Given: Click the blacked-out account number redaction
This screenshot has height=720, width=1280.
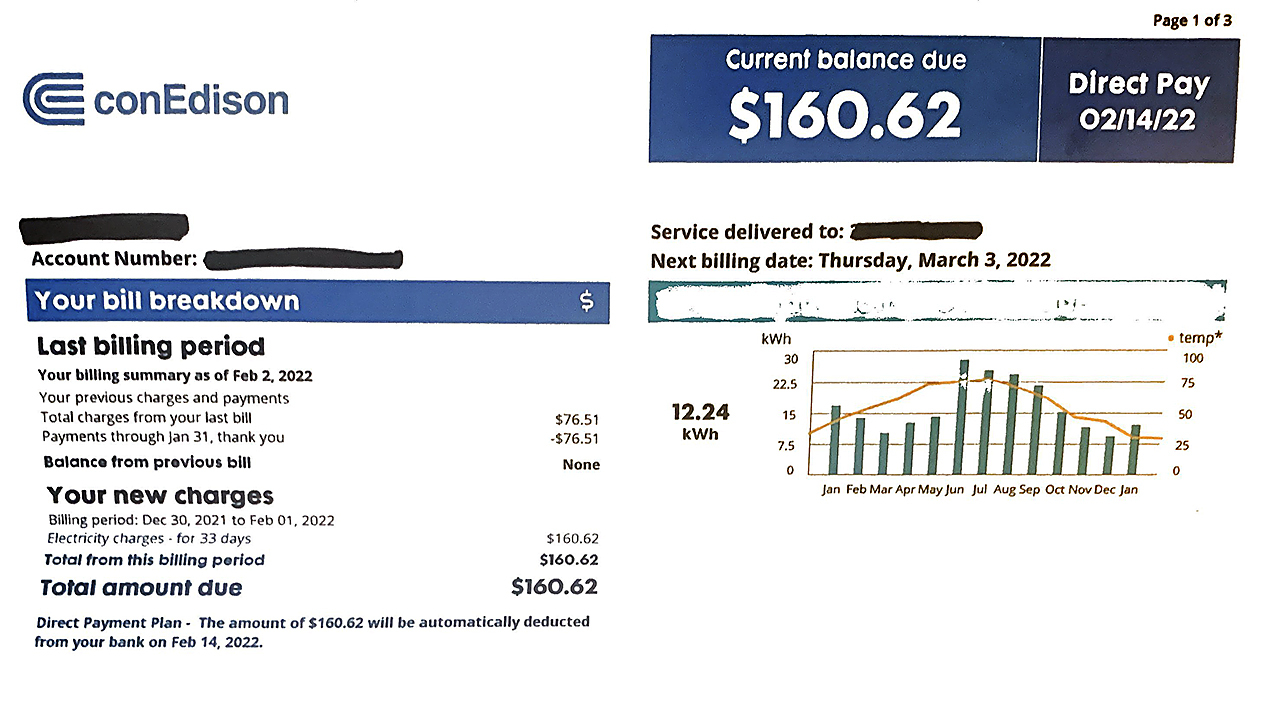Looking at the screenshot, I should pyautogui.click(x=302, y=260).
